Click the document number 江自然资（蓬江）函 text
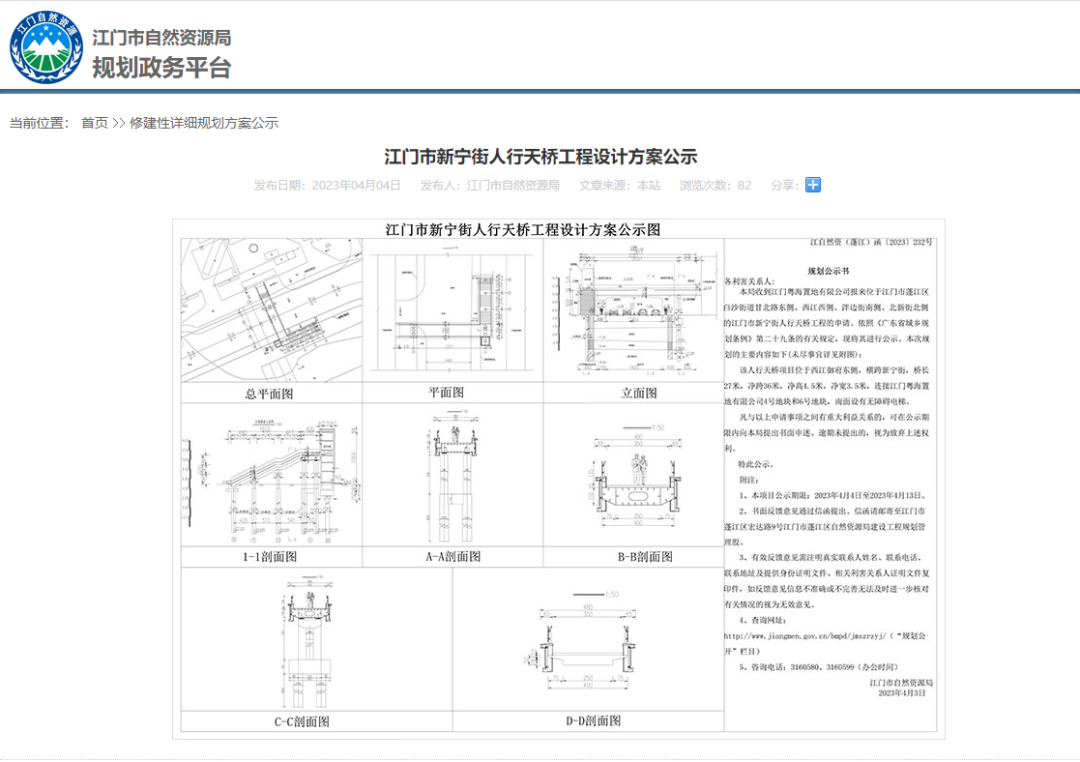The height and width of the screenshot is (762, 1080). (871, 243)
